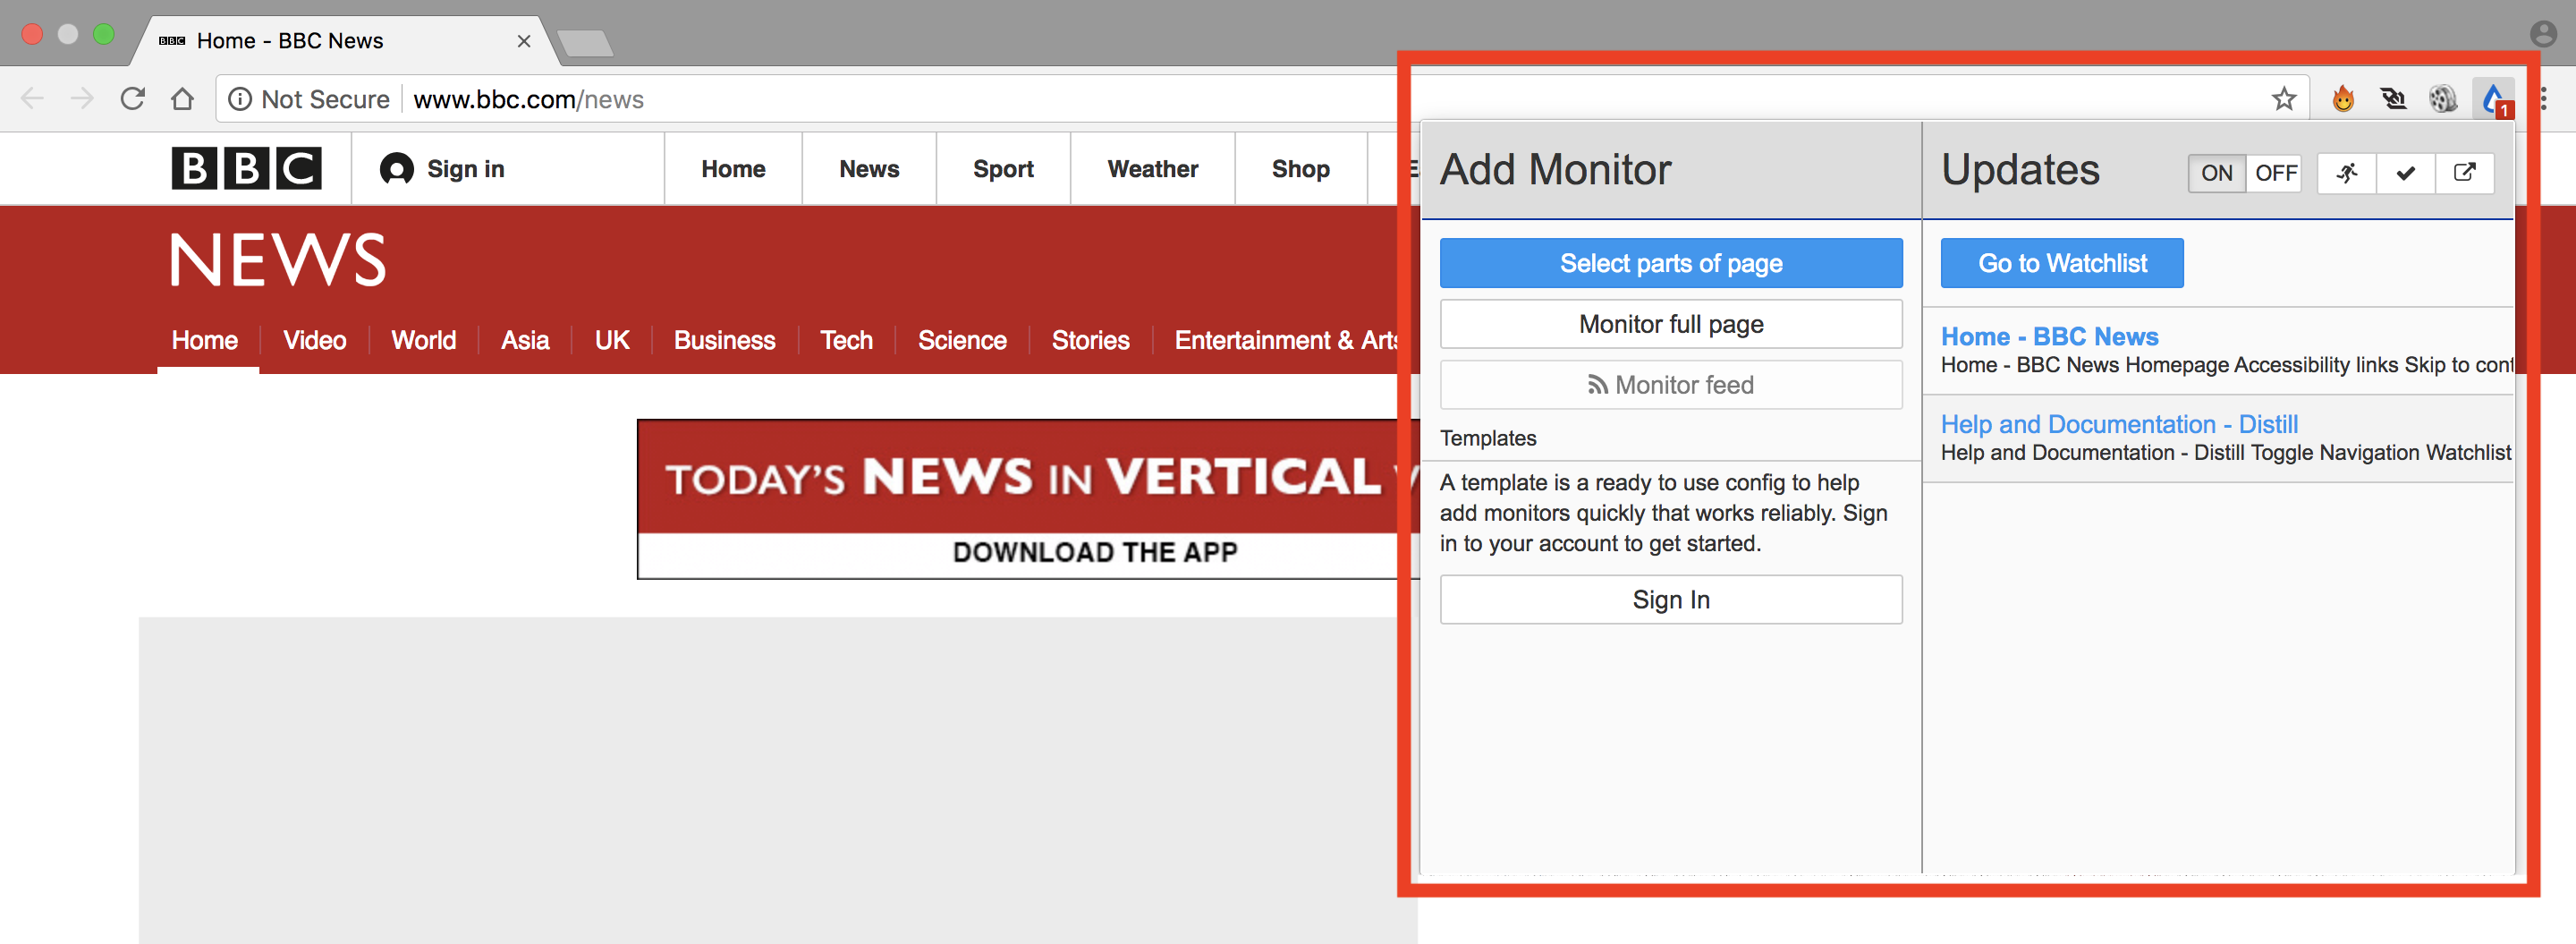2576x944 pixels.
Task: Click Monitor full page button
Action: point(1671,324)
